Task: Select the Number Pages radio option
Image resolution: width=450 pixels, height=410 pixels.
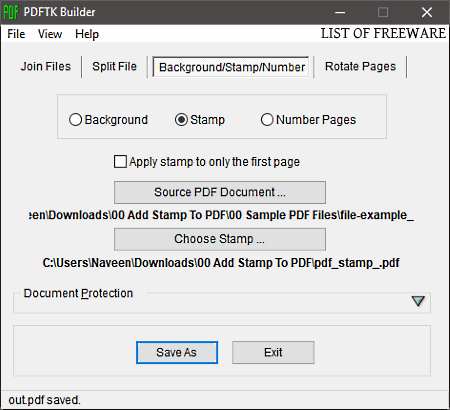Action: tap(308, 120)
